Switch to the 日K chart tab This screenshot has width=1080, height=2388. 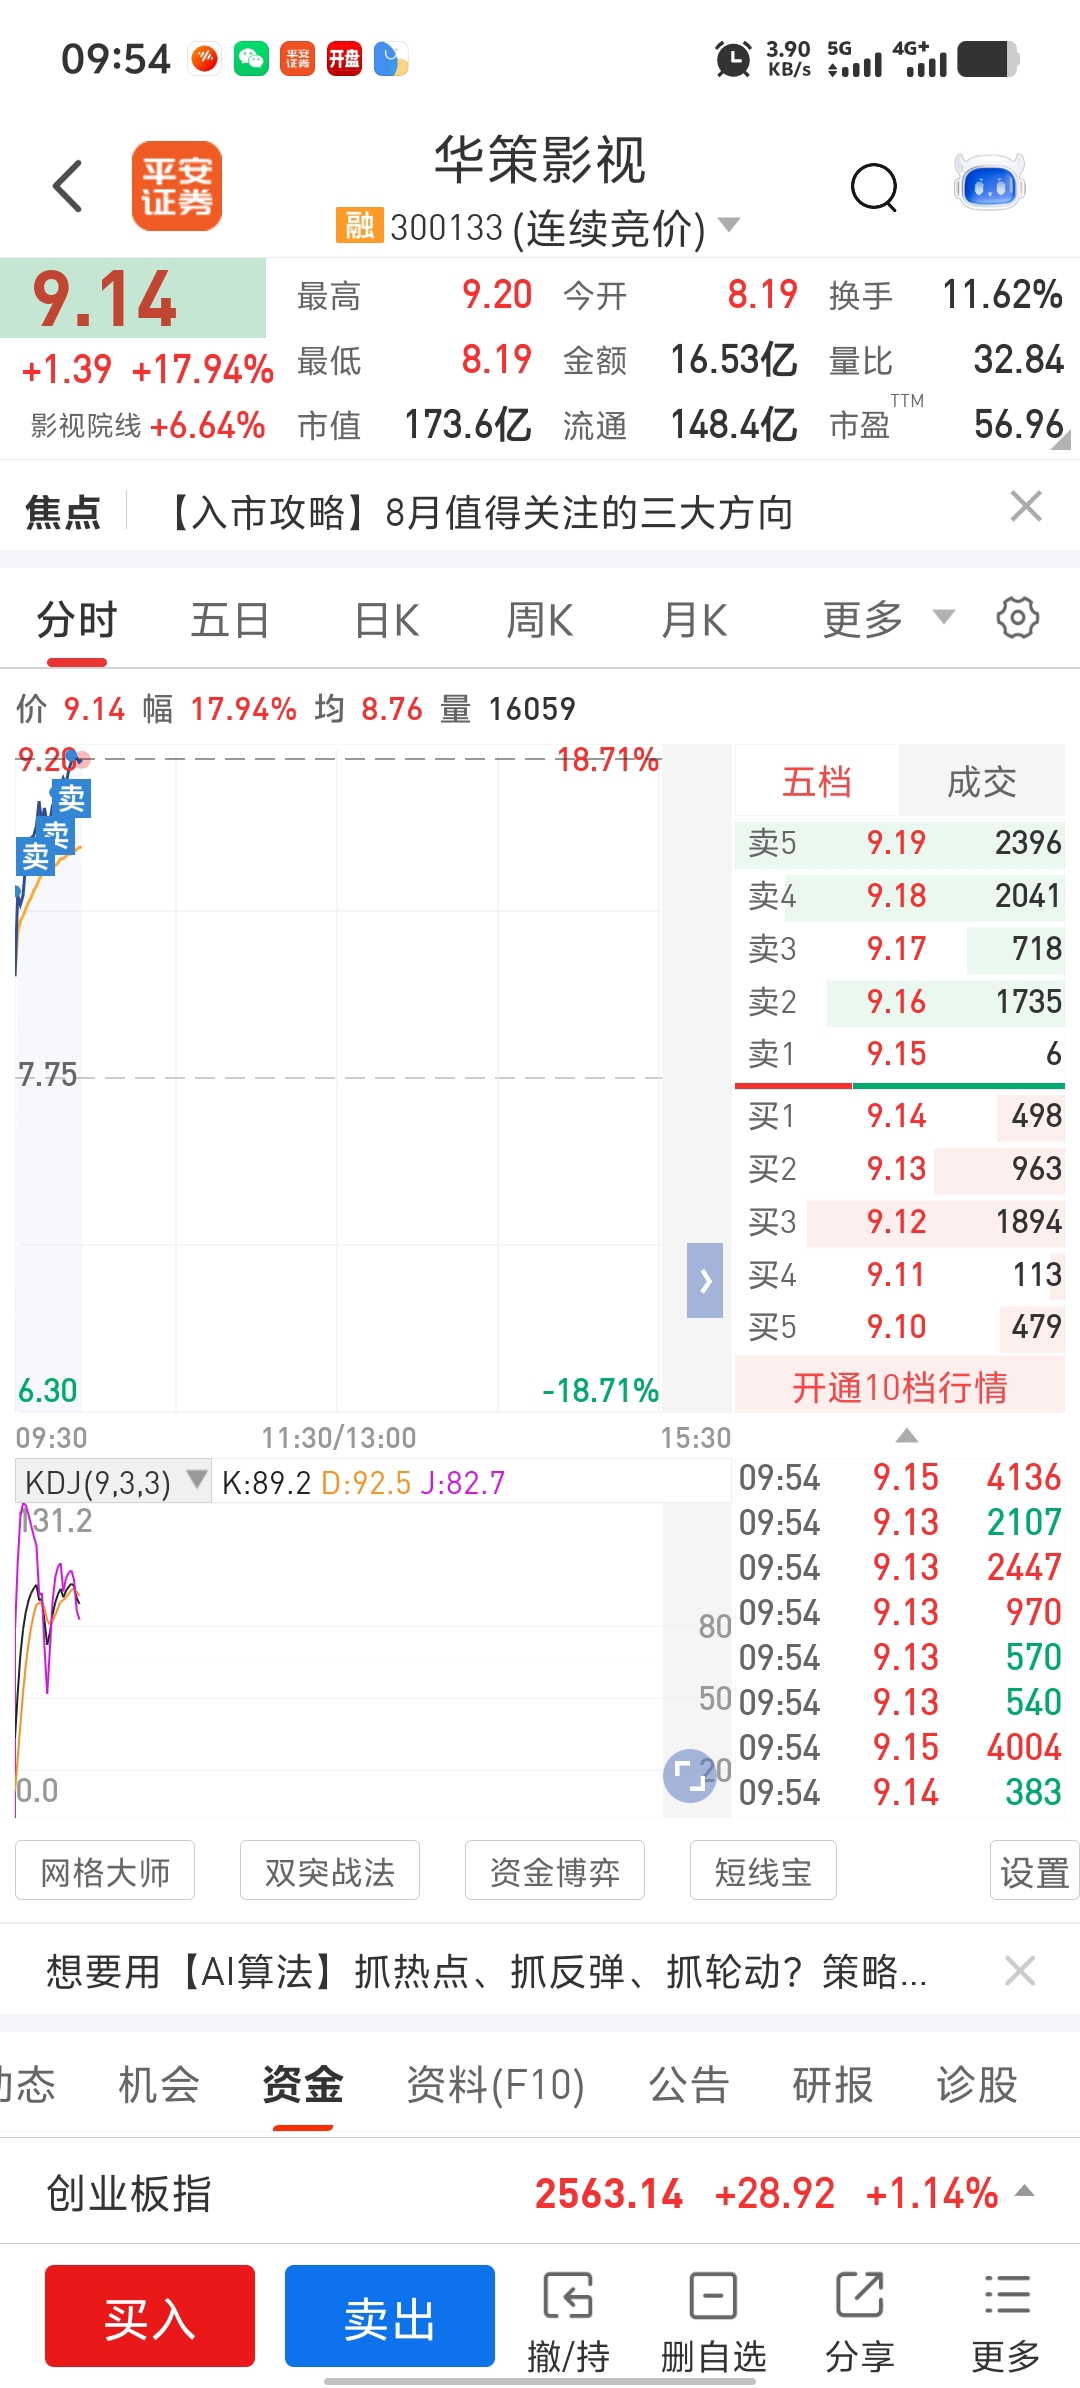pyautogui.click(x=387, y=620)
